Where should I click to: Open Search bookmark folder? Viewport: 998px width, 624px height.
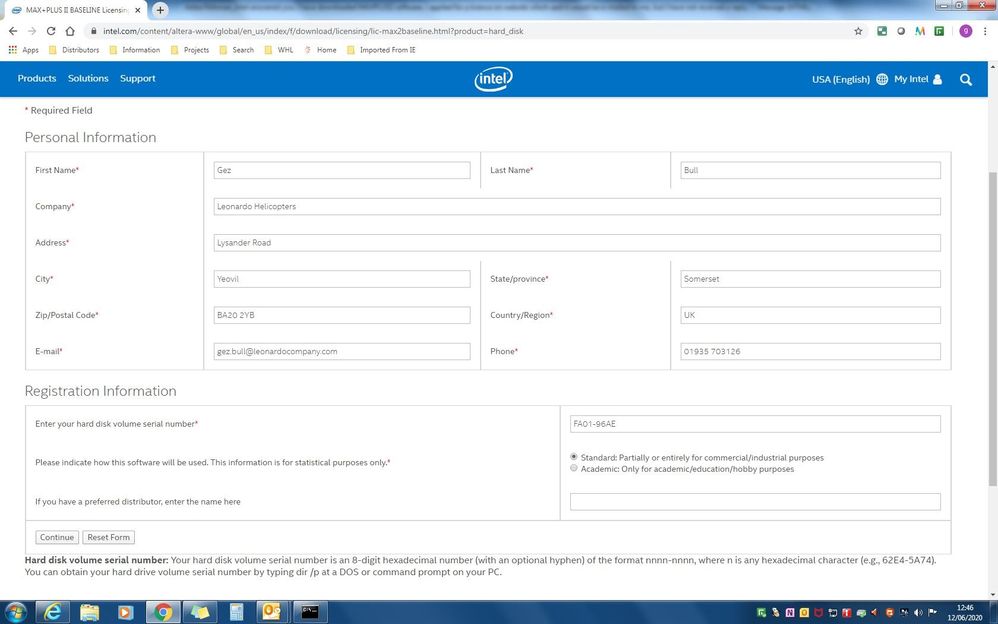point(236,50)
